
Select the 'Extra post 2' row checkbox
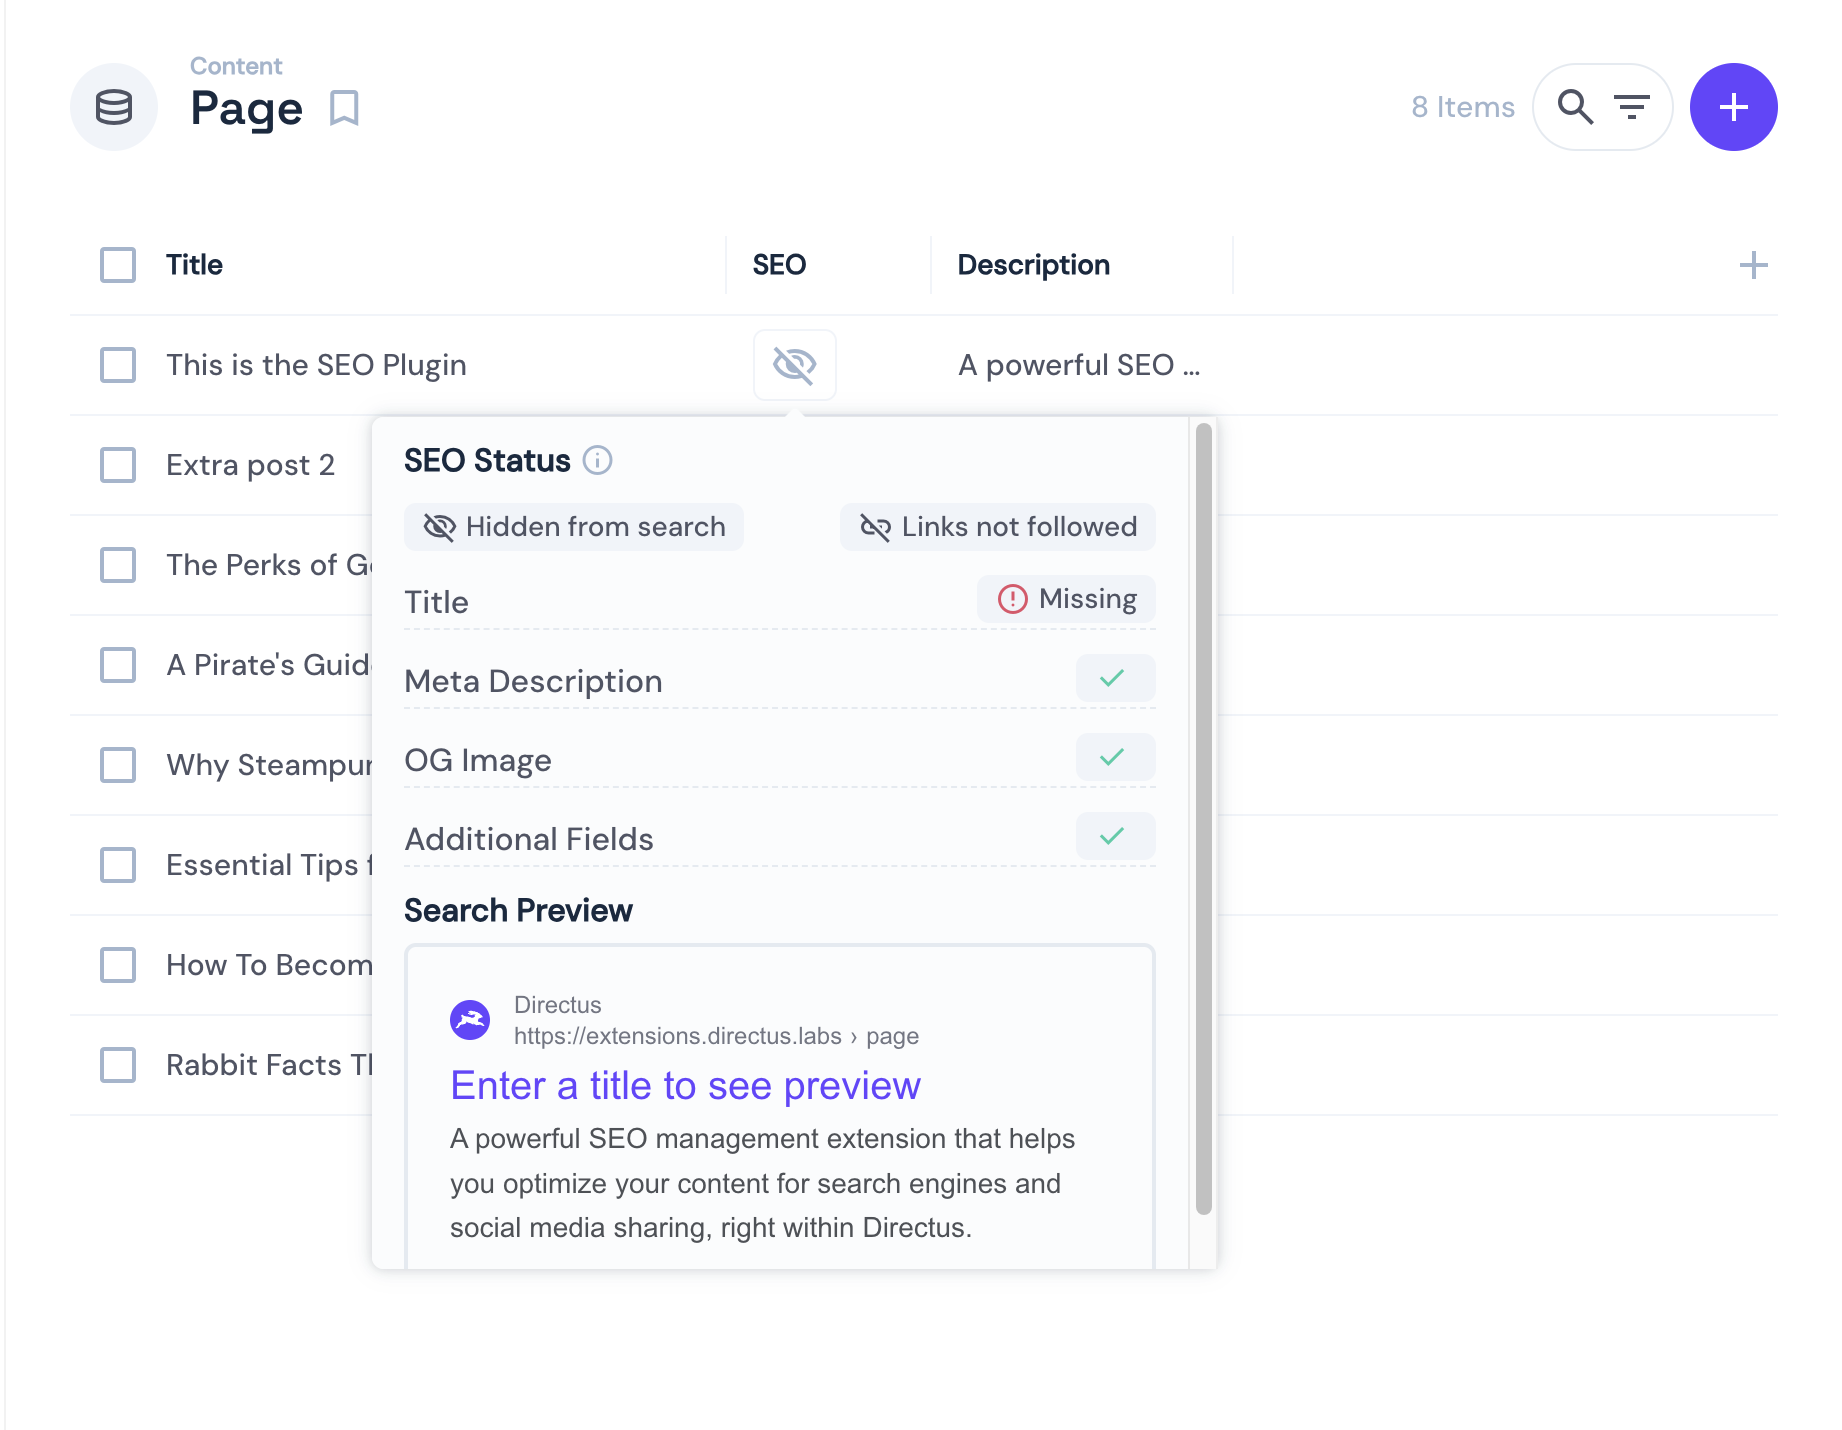[118, 465]
